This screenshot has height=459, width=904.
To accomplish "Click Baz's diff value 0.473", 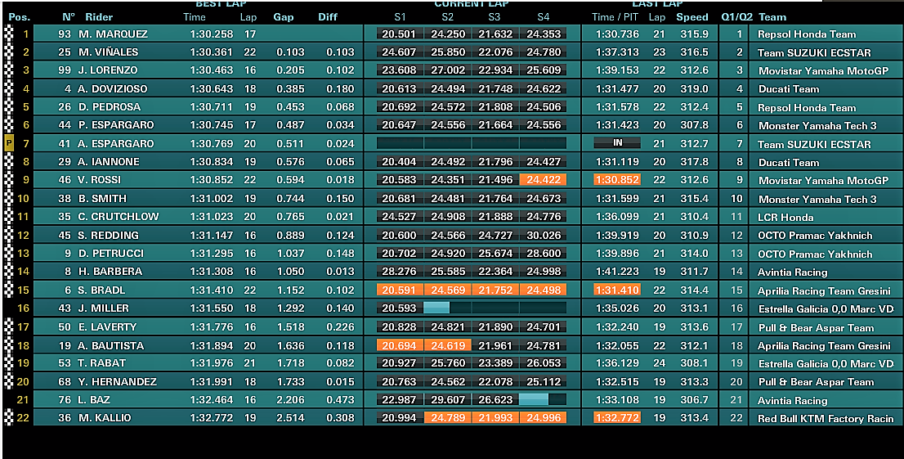I will 340,400.
